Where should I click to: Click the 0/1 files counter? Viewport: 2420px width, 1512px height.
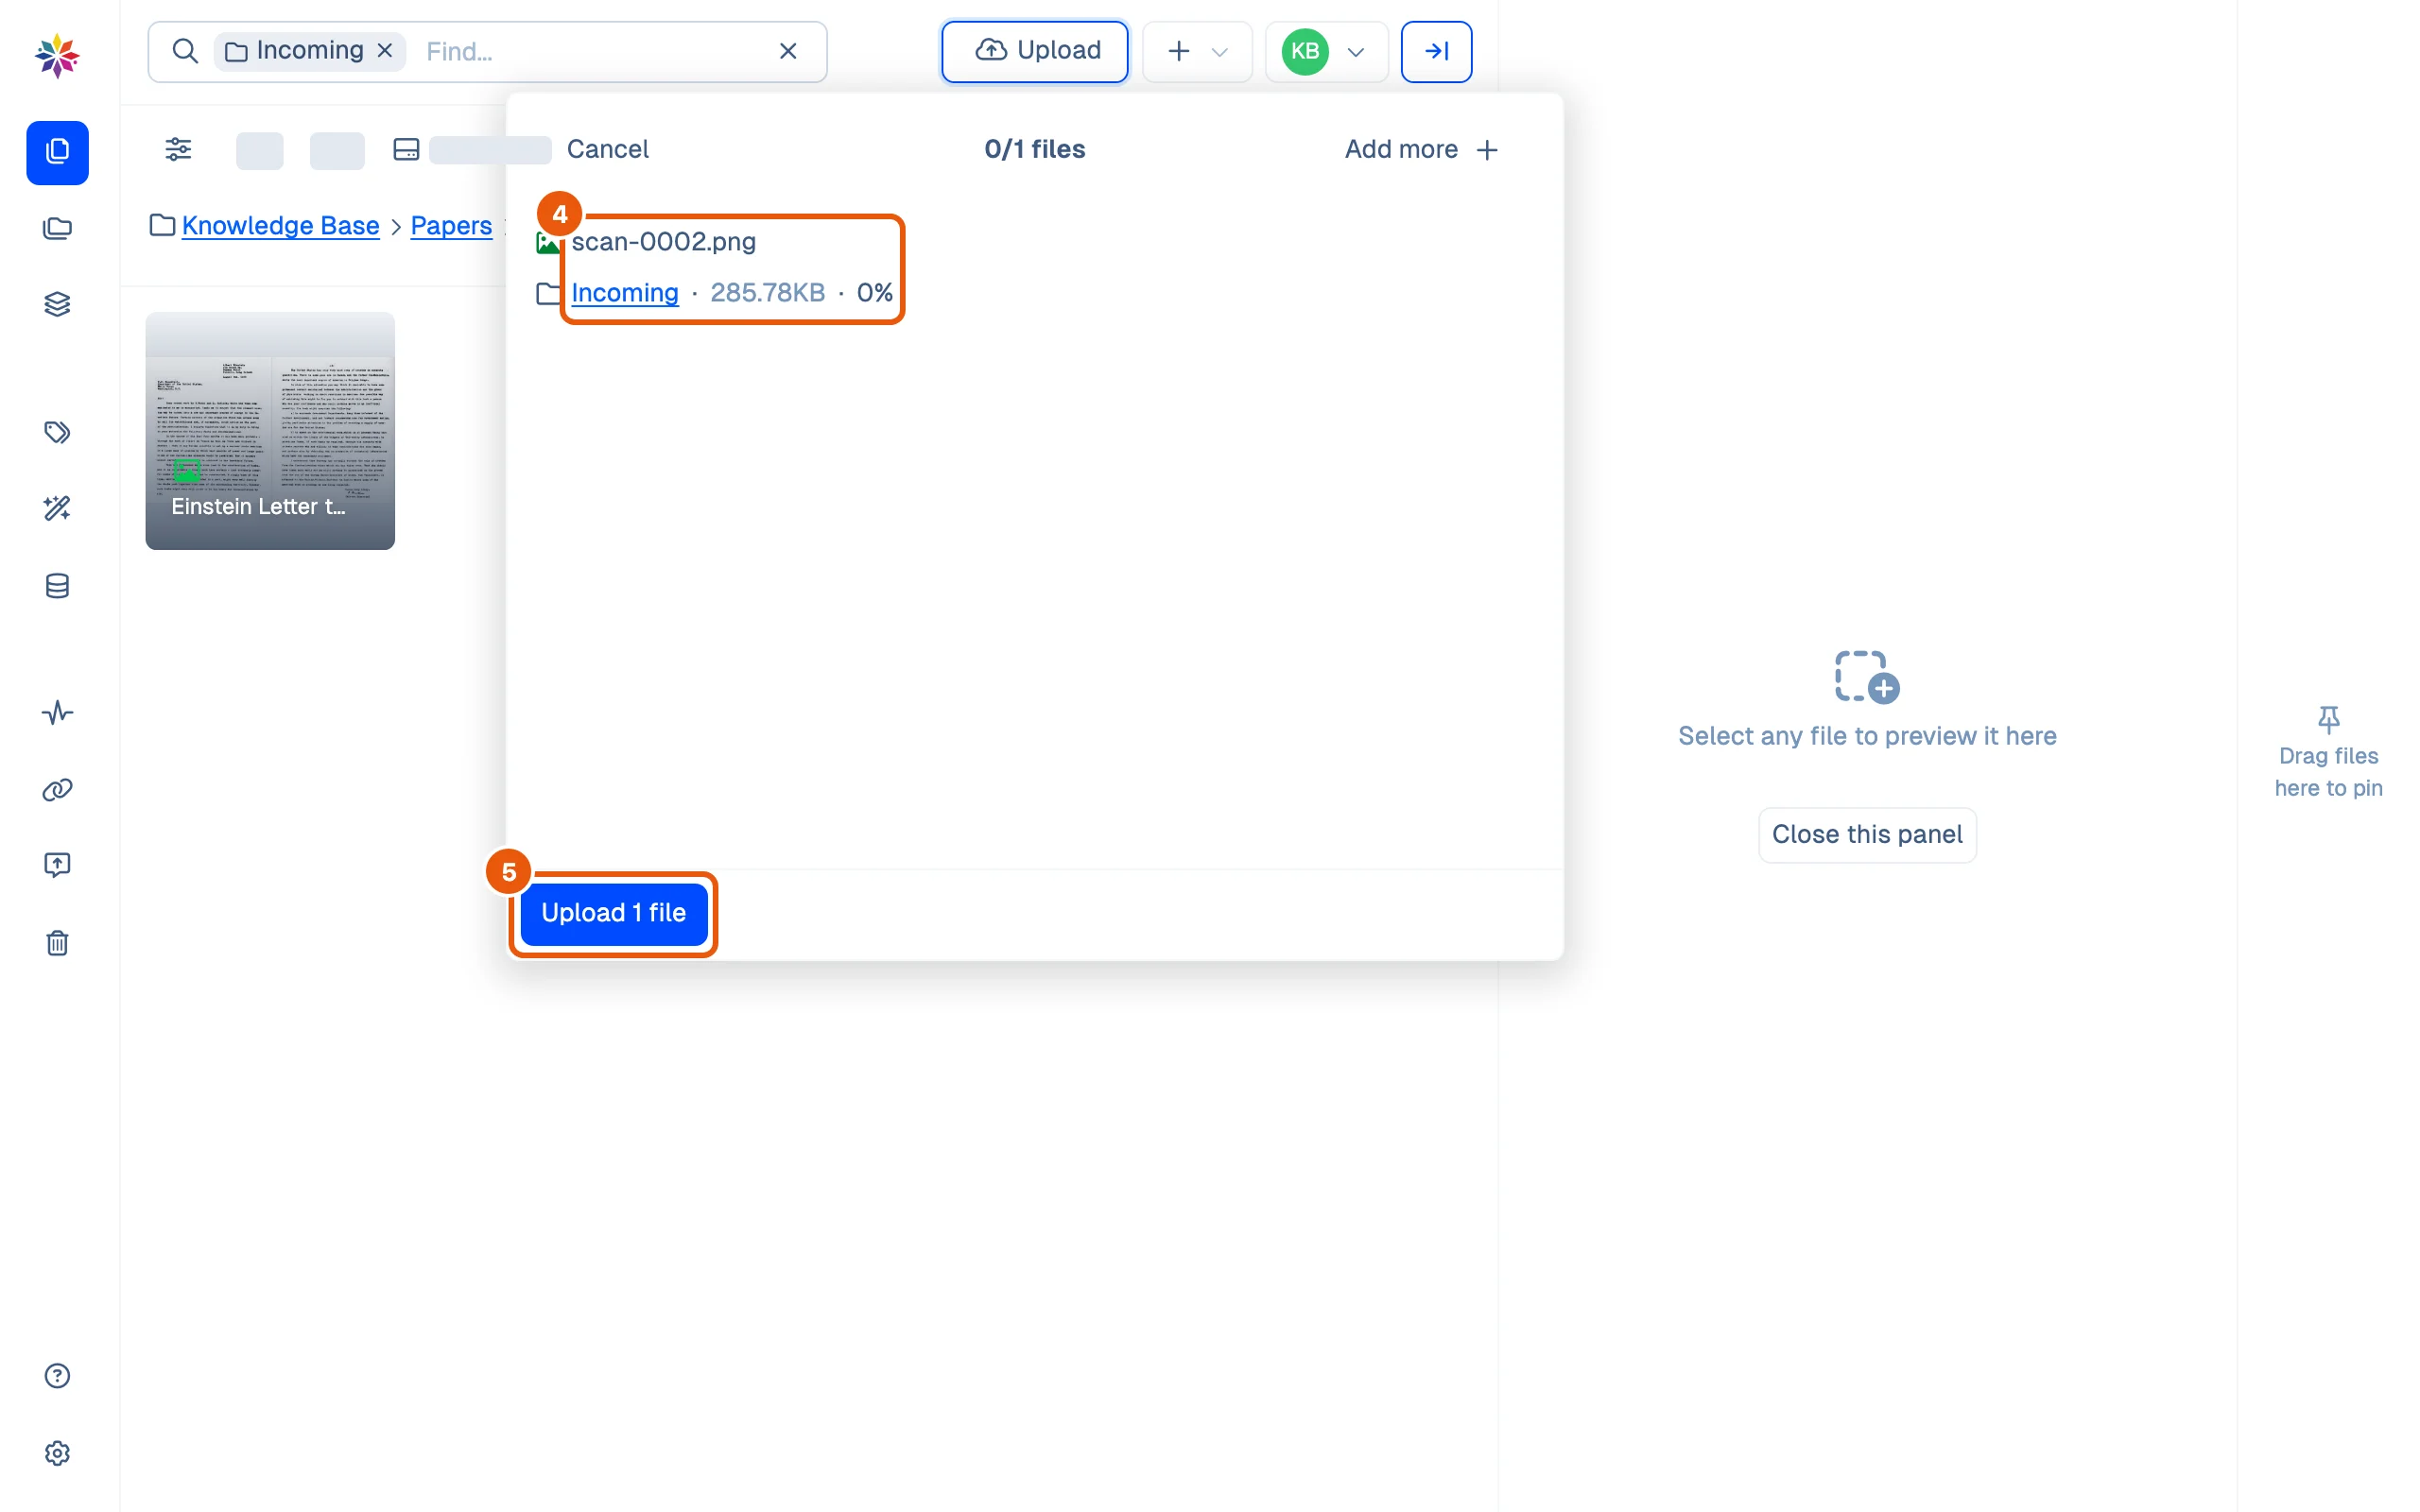pos(1034,149)
